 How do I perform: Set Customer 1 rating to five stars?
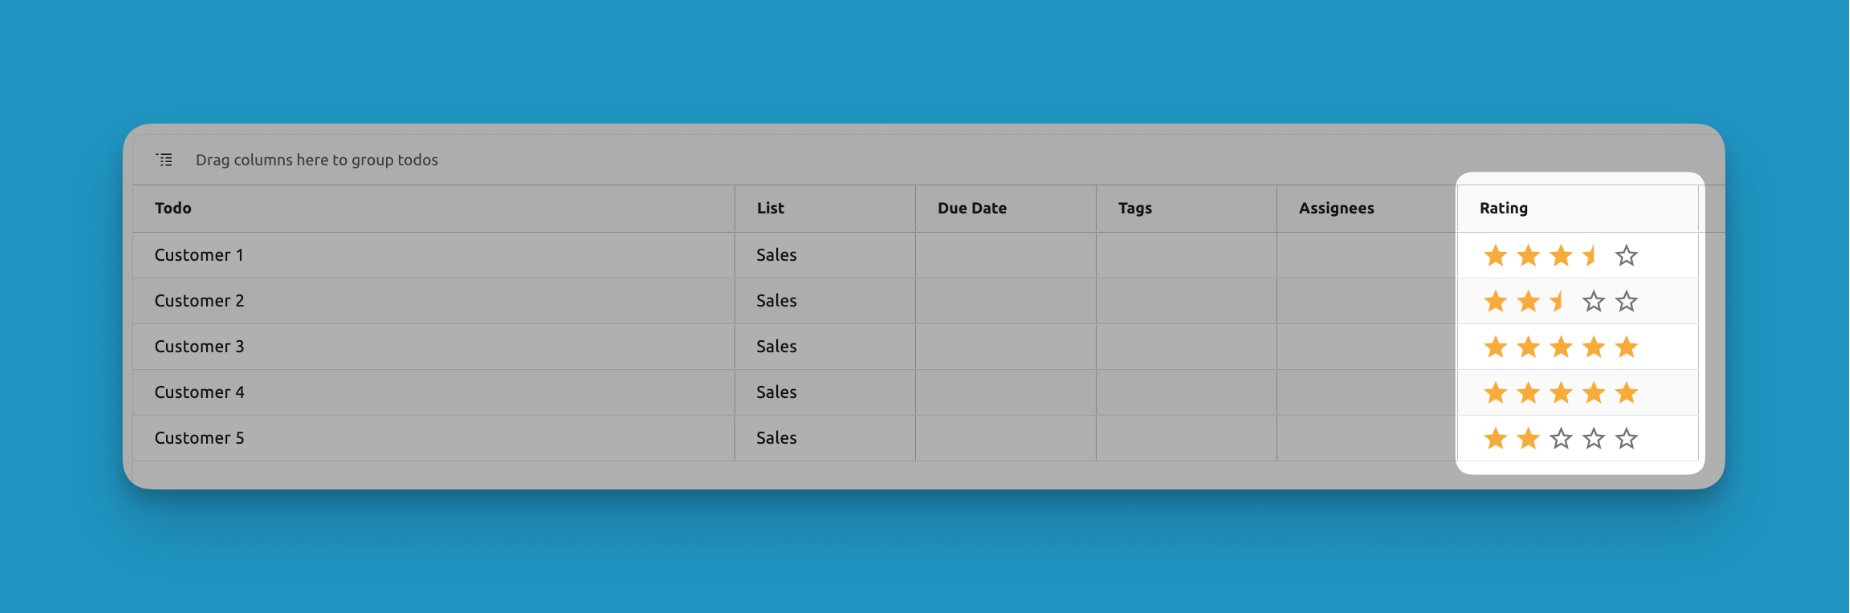pos(1627,256)
